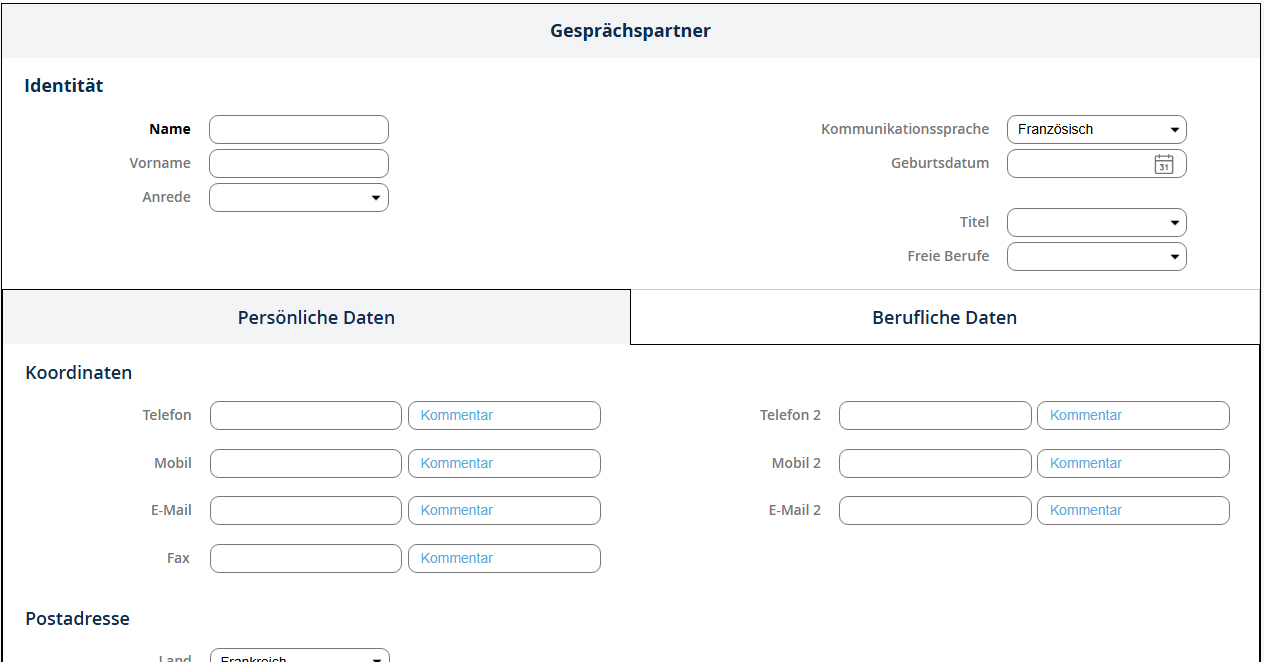Screen dimensions: 1264x662
Task: Click the Fax number field
Action: pyautogui.click(x=305, y=559)
